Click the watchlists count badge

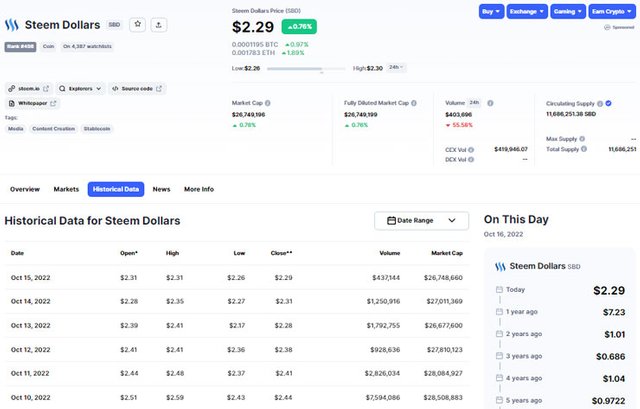pos(87,47)
